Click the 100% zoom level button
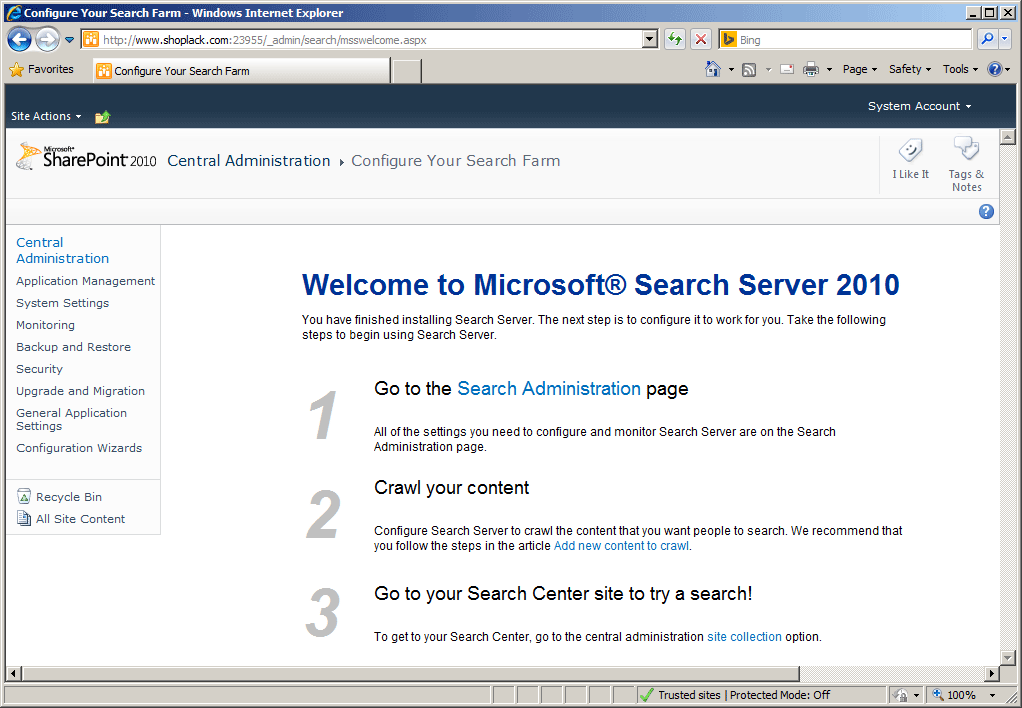The width and height of the screenshot is (1022, 708). (954, 695)
